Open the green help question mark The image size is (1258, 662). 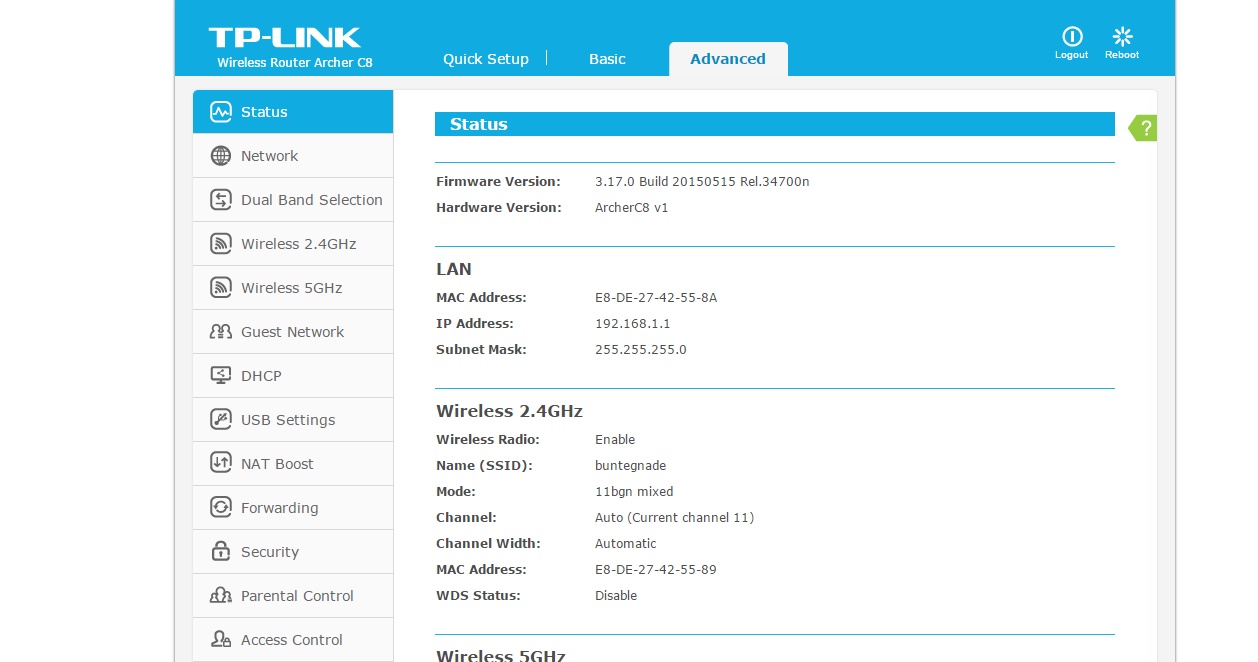(1143, 128)
